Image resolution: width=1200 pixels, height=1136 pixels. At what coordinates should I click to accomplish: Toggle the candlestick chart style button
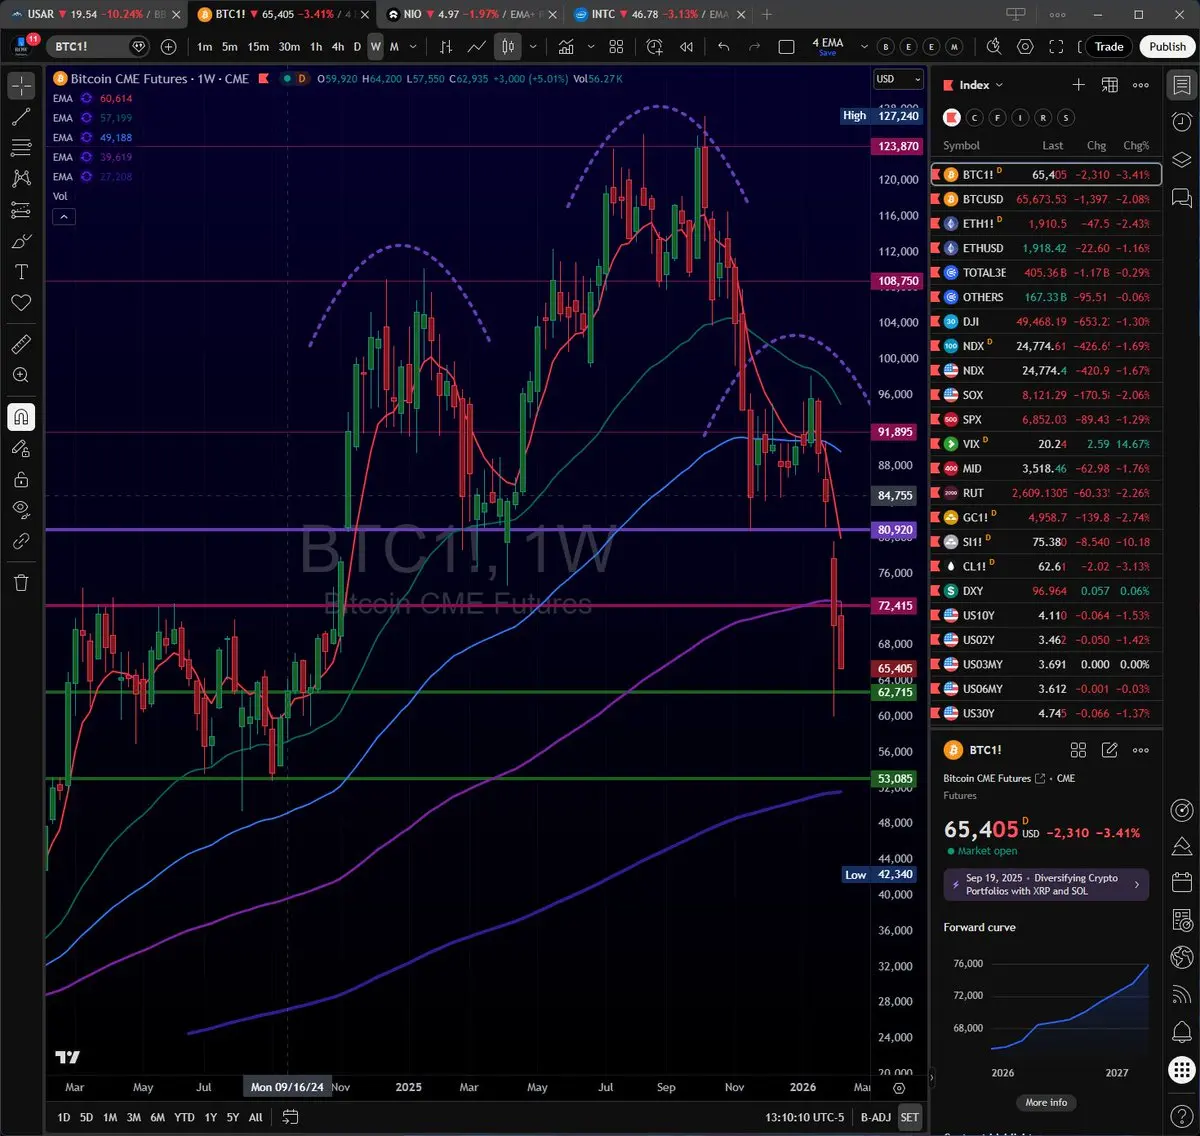(x=508, y=47)
